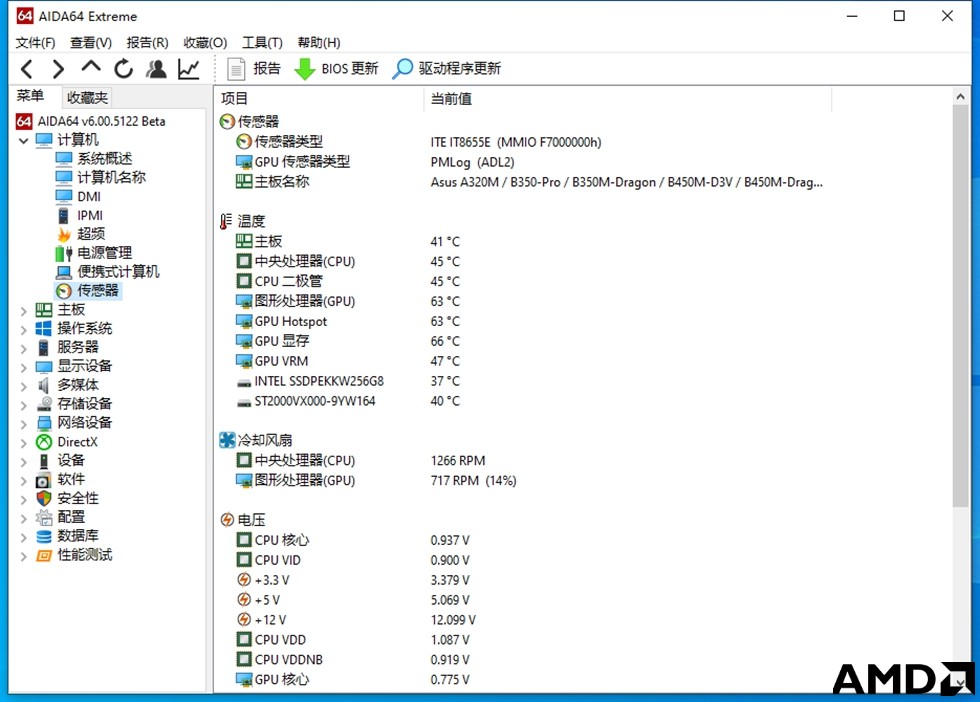Image resolution: width=980 pixels, height=702 pixels.
Task: Select the 系统概述 monitor icon in the tree
Action: pos(63,159)
